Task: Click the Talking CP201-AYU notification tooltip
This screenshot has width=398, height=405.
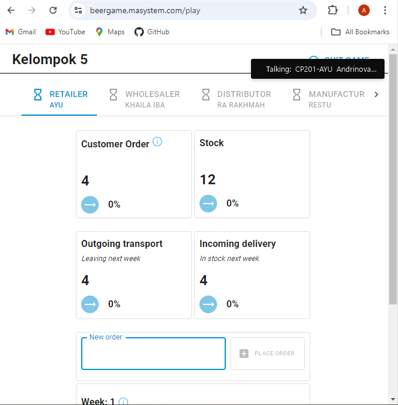Action: pyautogui.click(x=318, y=69)
